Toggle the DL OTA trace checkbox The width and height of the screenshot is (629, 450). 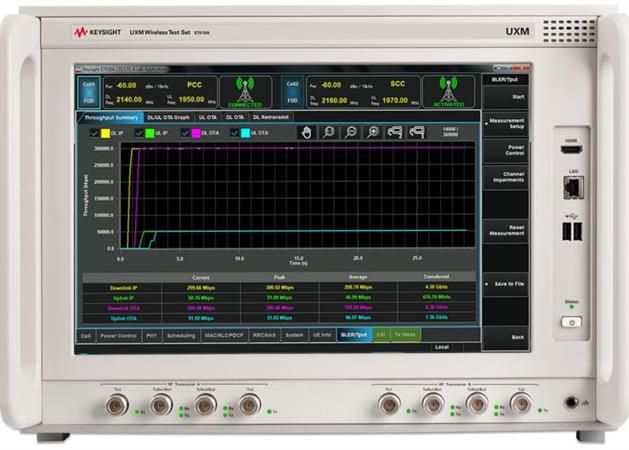coord(185,133)
